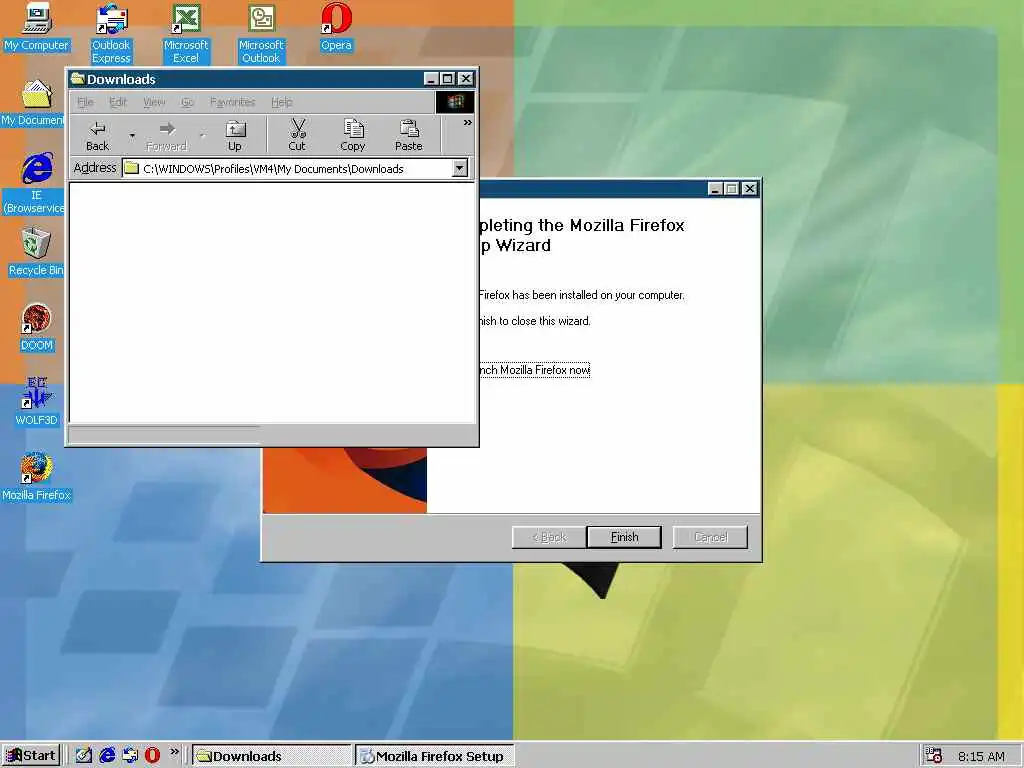1024x768 pixels.
Task: Open the View menu in Downloads
Action: pyautogui.click(x=154, y=102)
